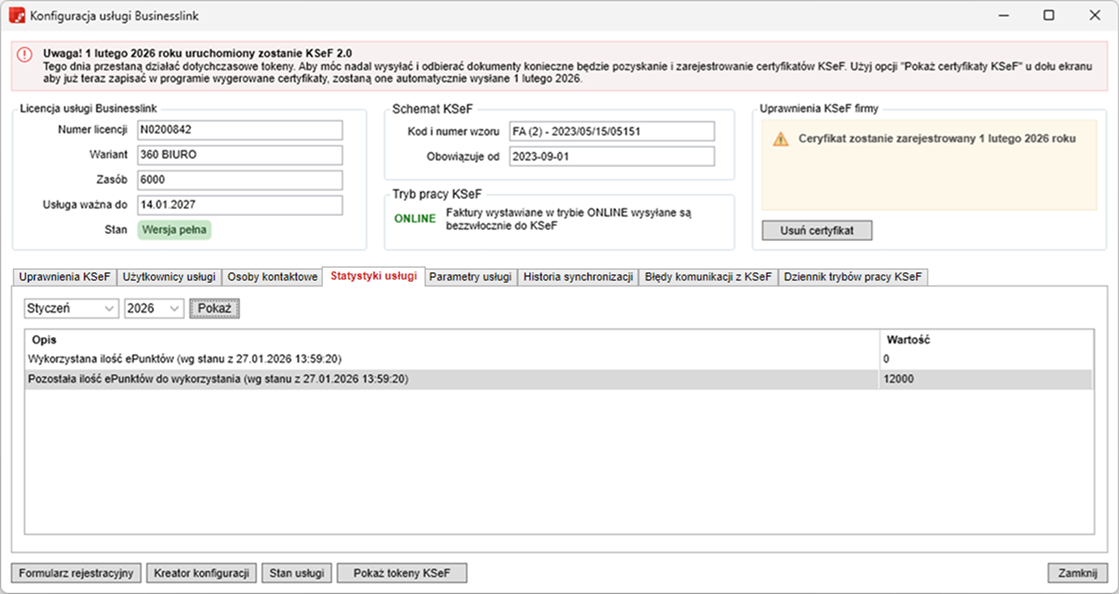Click the Numer licencji field
This screenshot has height=594, width=1119.
click(239, 131)
